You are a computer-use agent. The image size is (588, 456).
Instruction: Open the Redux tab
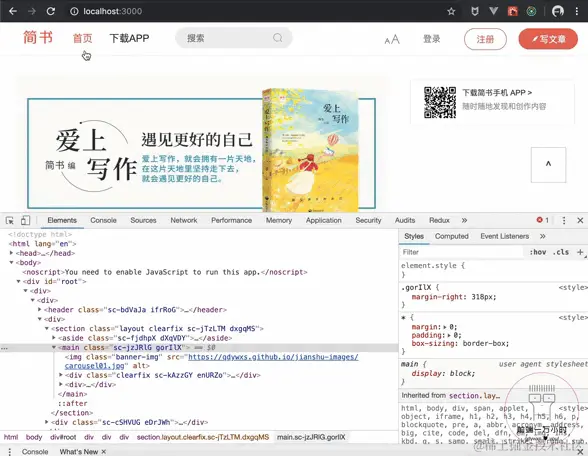tap(439, 220)
